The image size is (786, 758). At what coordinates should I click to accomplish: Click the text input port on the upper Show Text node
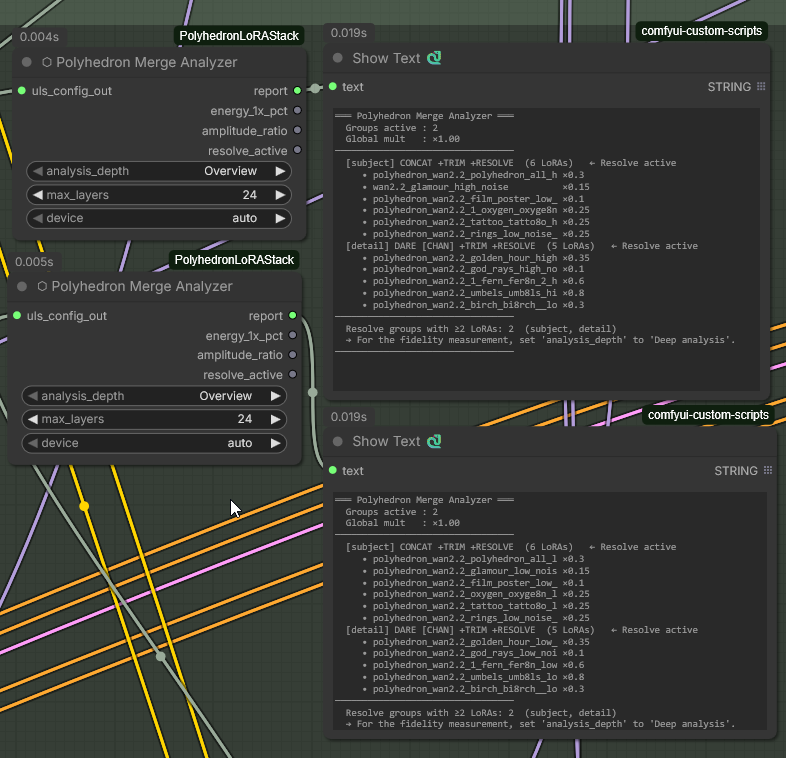click(x=333, y=86)
